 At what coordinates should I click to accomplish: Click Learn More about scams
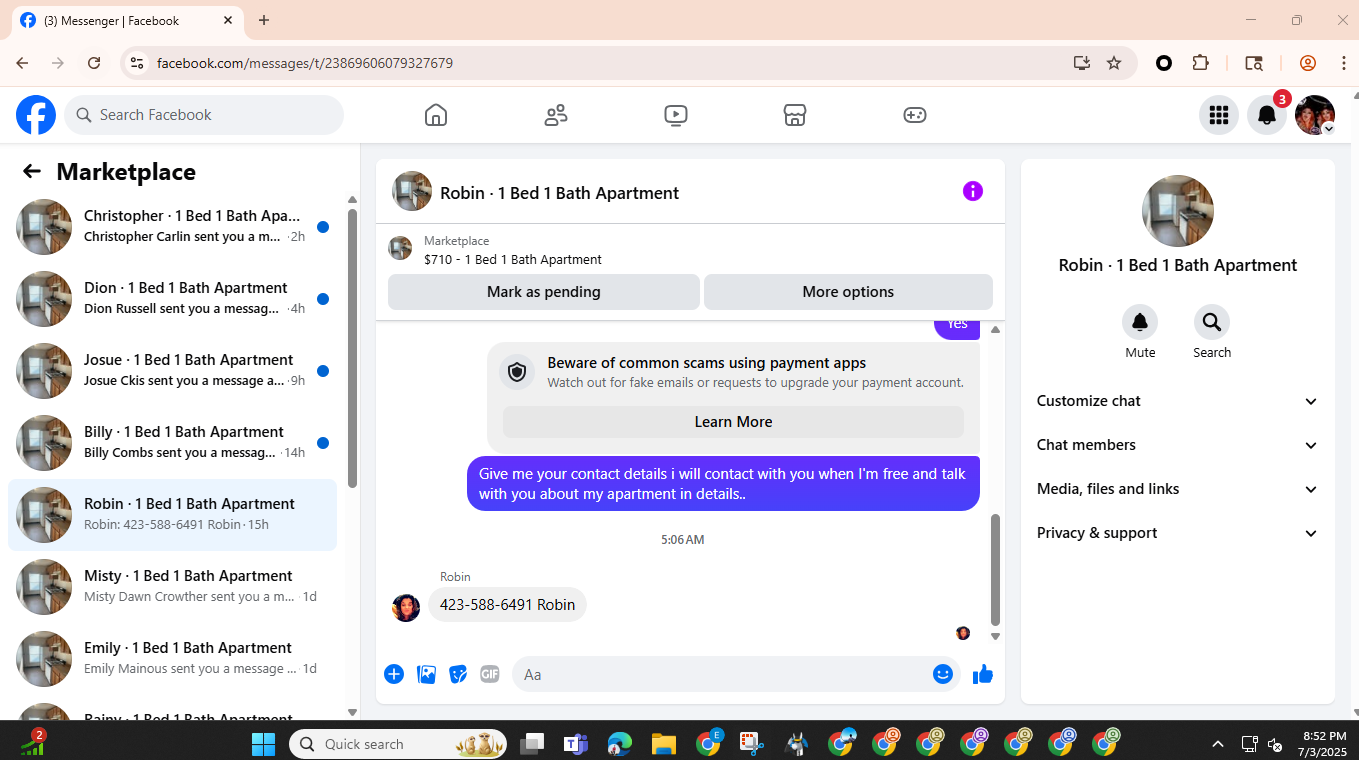(x=733, y=422)
